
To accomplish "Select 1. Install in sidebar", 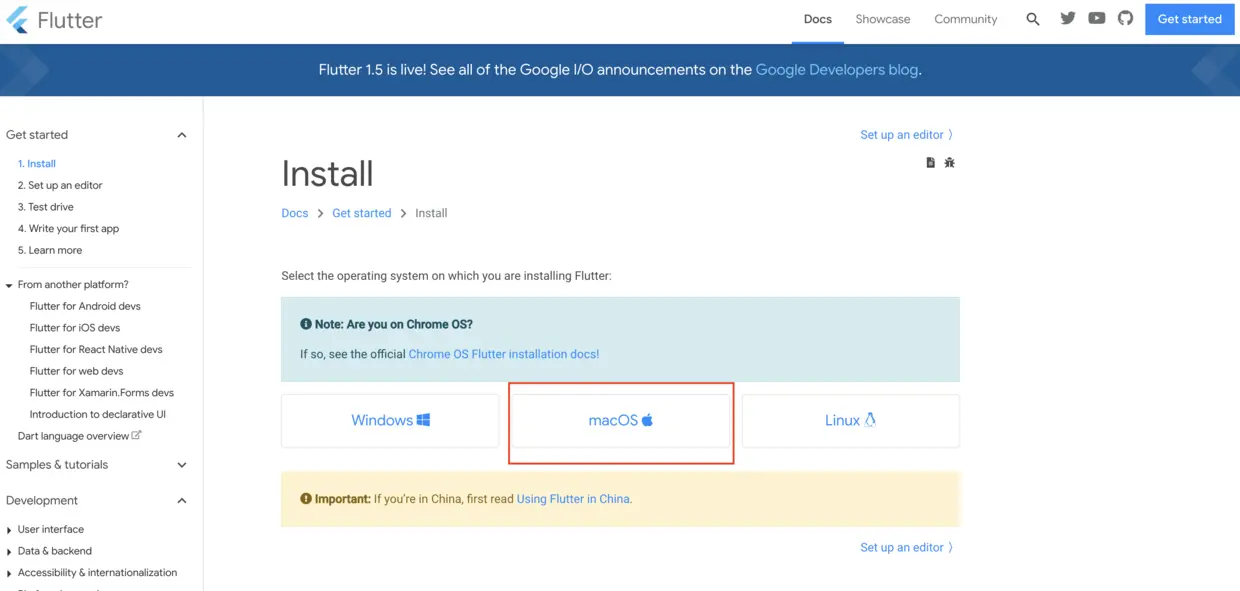I will [37, 164].
